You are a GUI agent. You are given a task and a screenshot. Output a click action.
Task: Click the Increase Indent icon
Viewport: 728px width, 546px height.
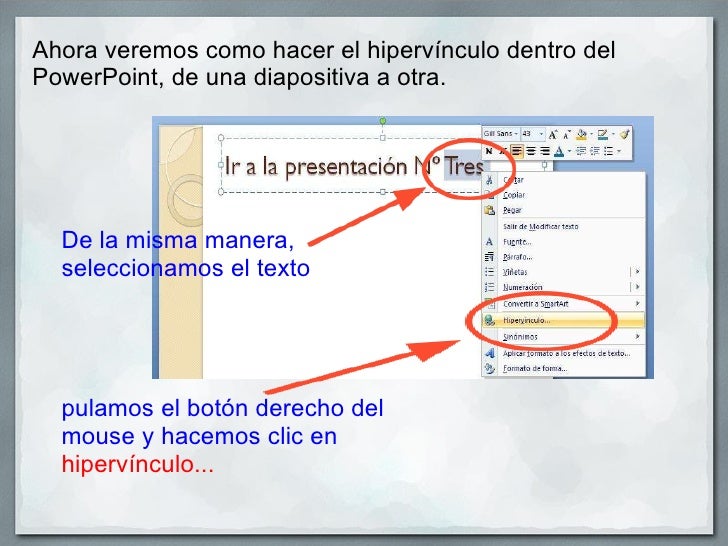(x=595, y=151)
